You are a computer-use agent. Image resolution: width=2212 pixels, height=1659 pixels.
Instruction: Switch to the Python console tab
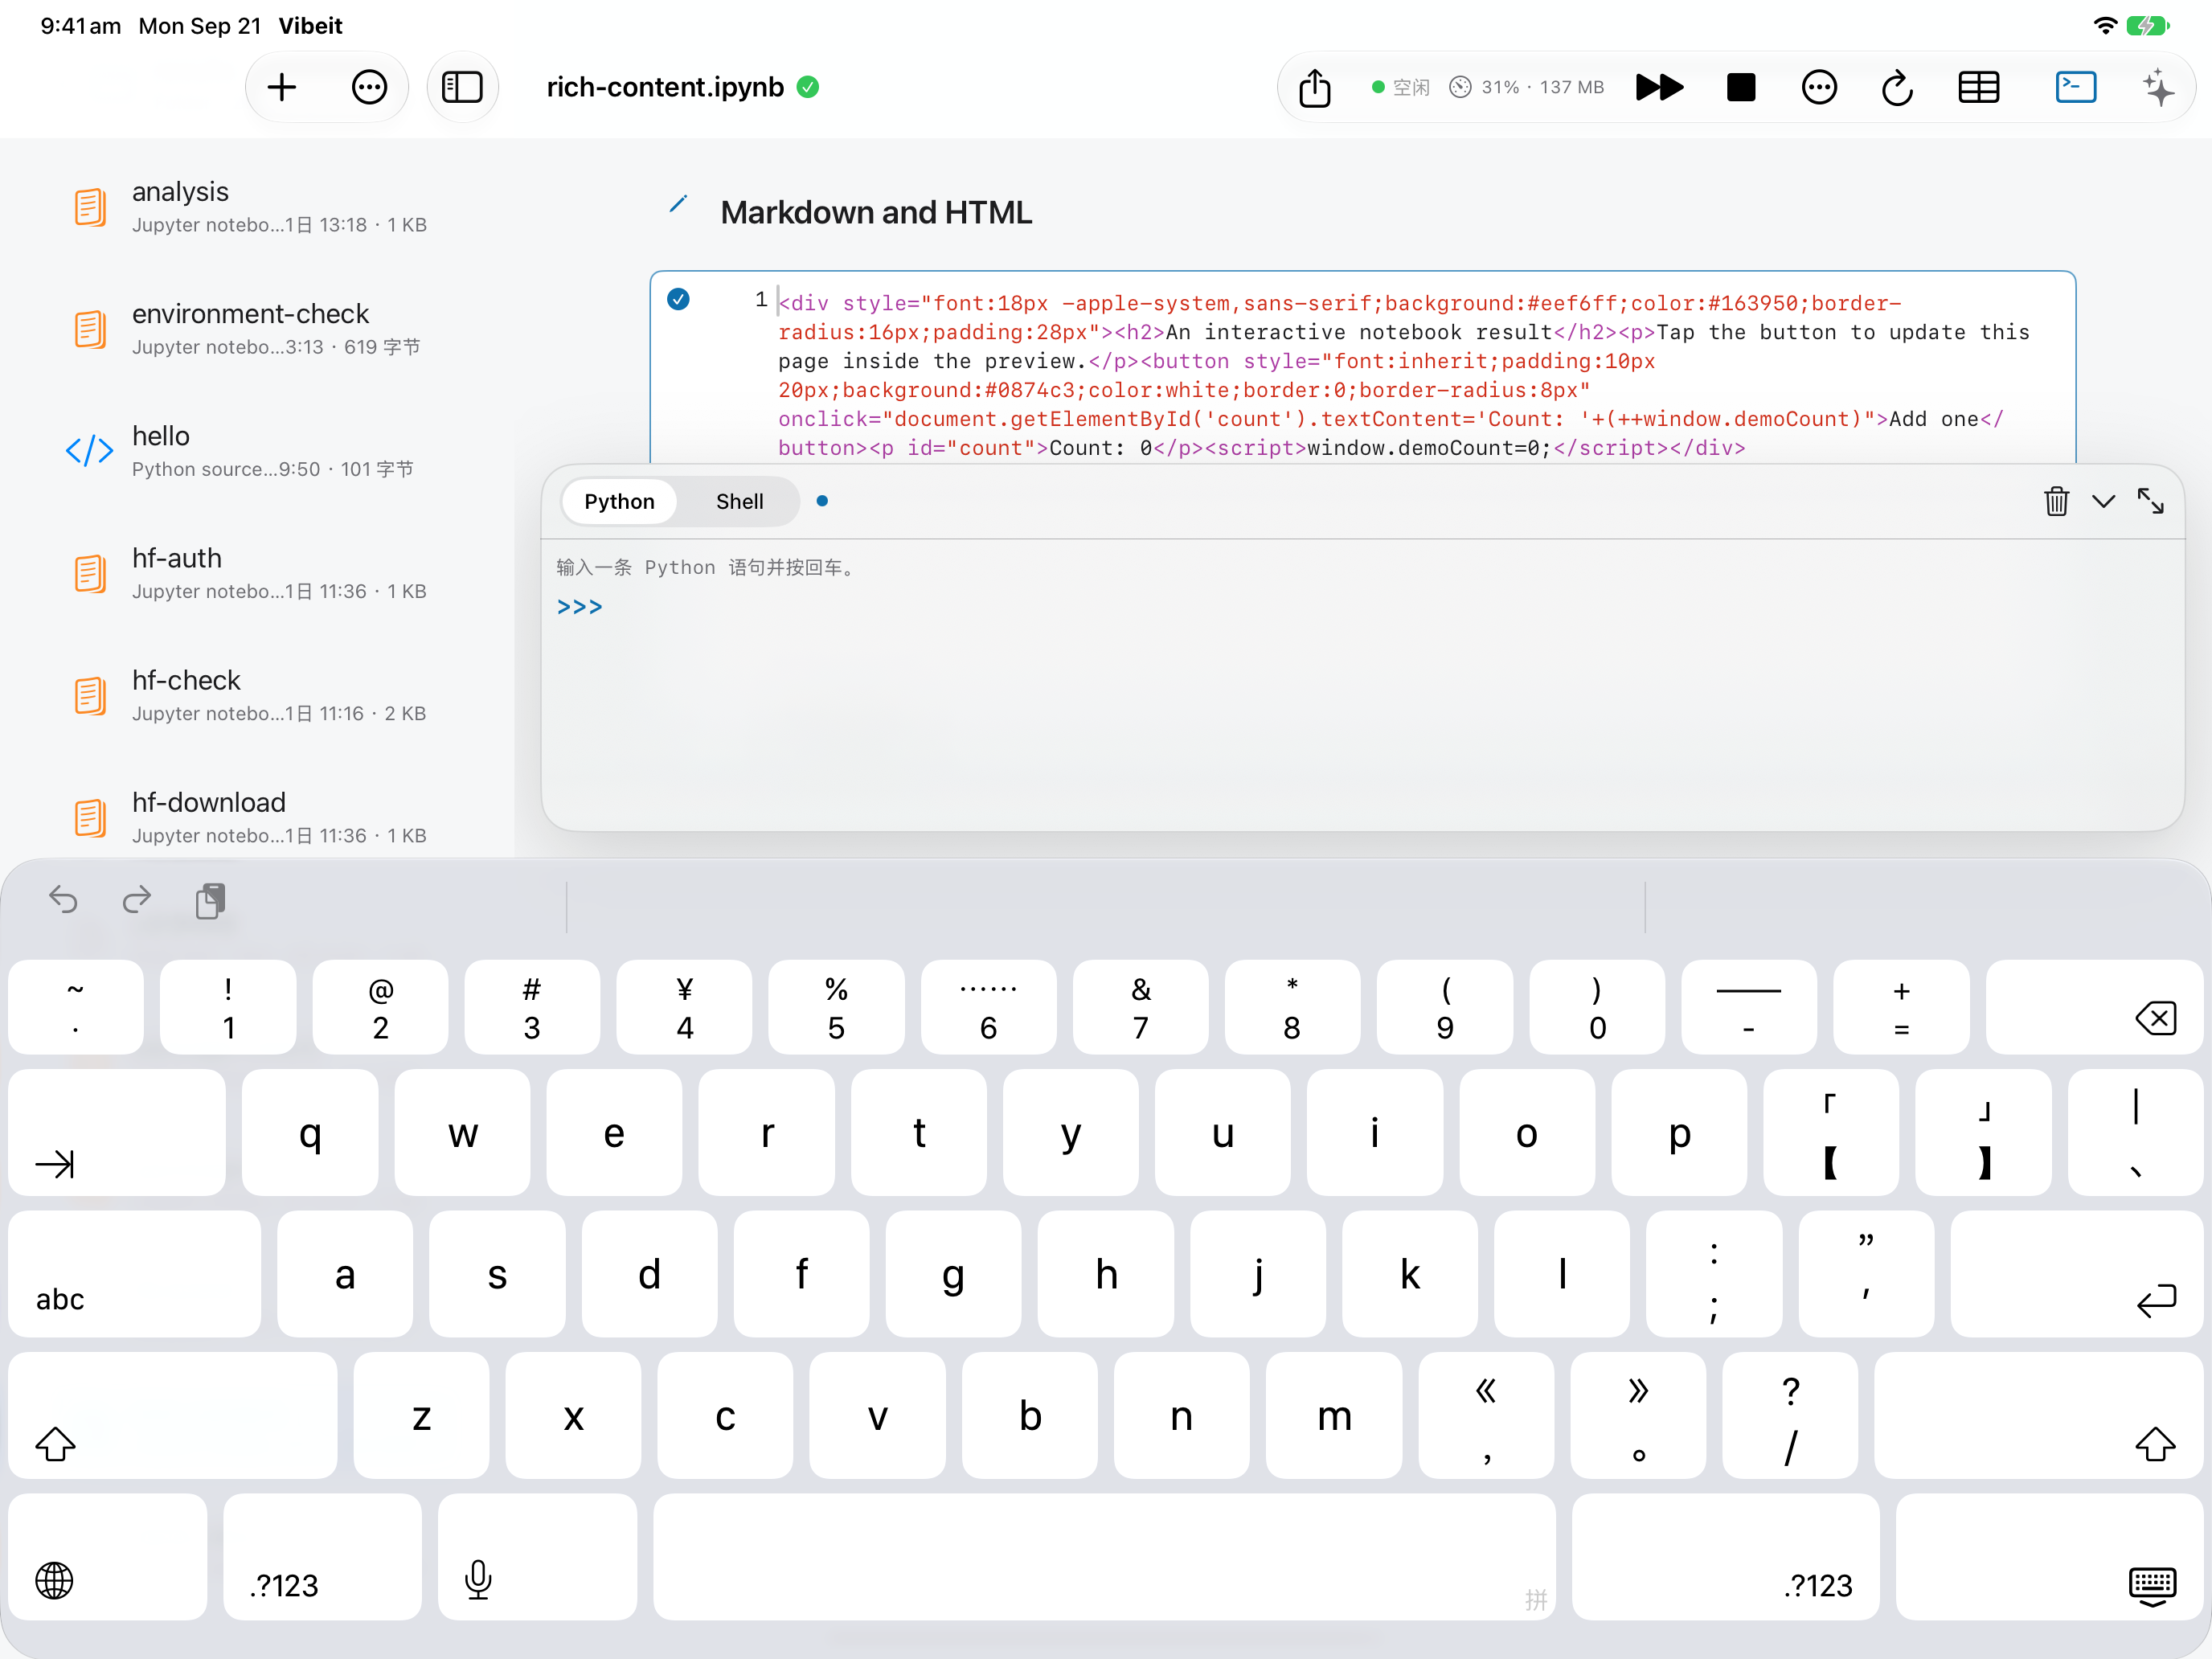(x=619, y=501)
